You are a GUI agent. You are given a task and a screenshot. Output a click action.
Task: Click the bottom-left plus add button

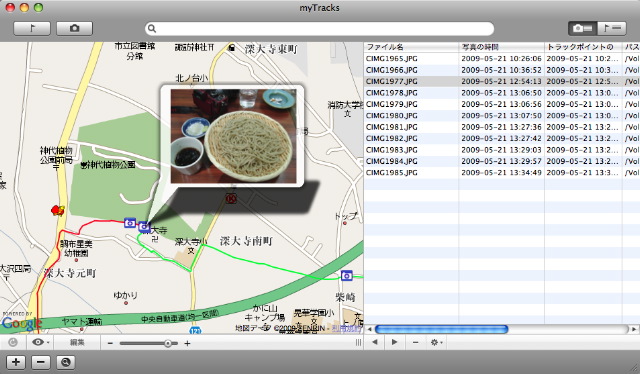point(16,362)
